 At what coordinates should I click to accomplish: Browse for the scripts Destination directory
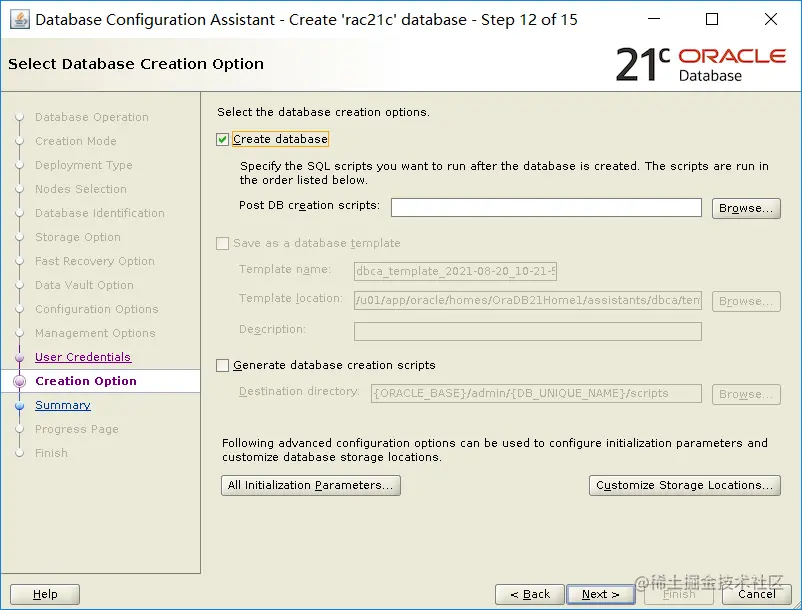pos(746,394)
